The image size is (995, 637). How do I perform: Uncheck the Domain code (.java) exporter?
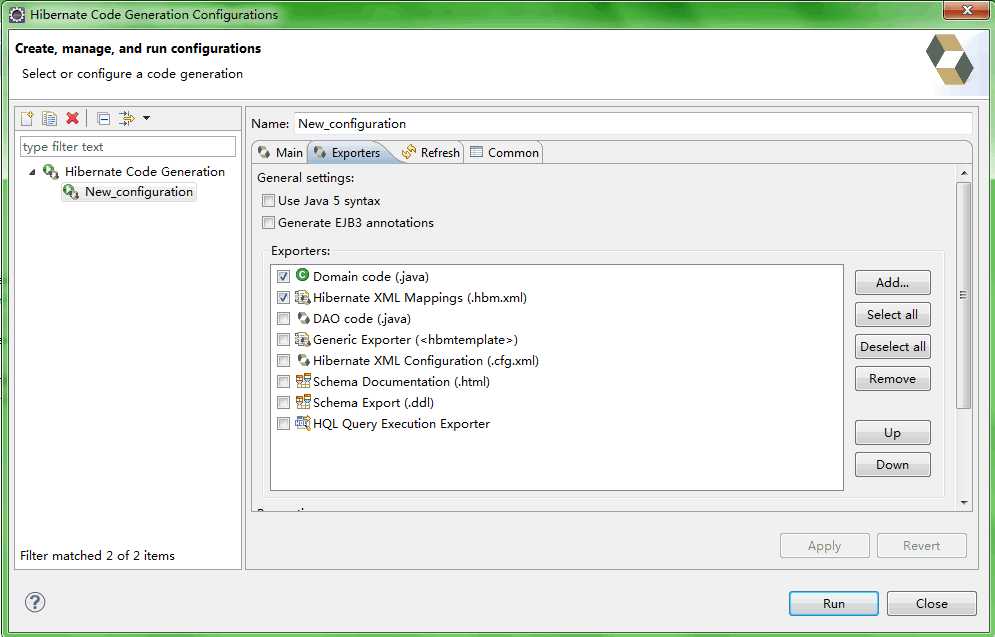click(283, 277)
